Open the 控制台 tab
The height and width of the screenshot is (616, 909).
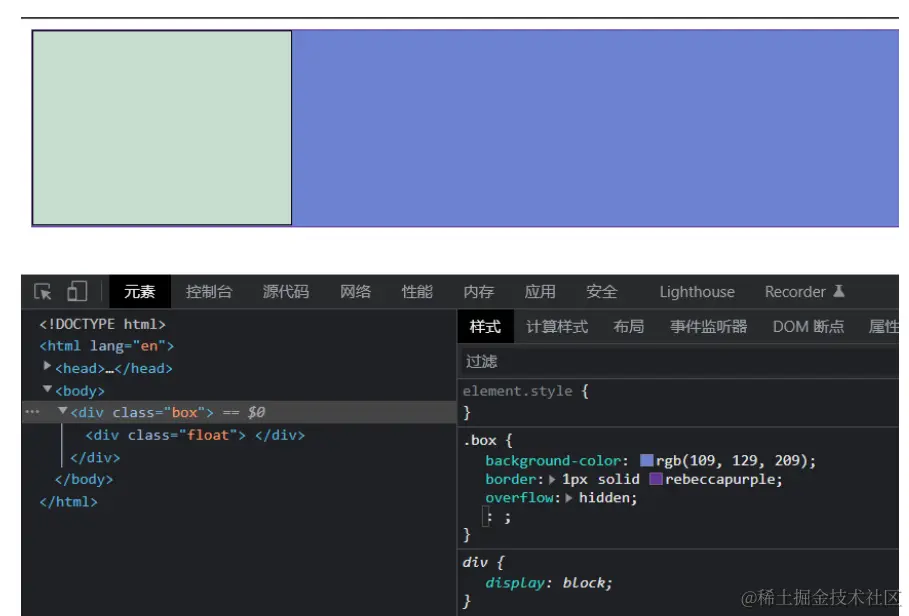pos(209,291)
